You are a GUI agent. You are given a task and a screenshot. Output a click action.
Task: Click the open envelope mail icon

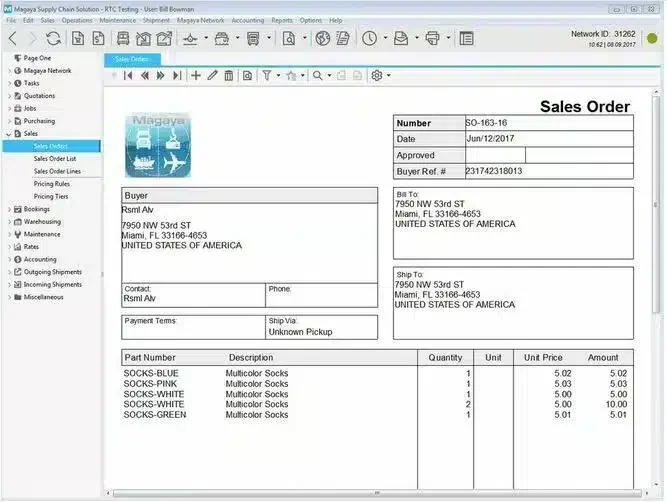(x=401, y=39)
